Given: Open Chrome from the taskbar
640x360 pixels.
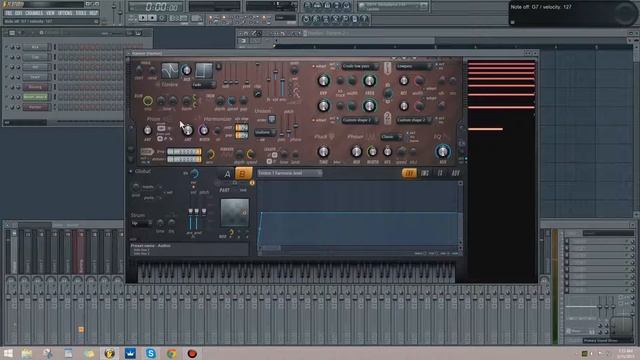Looking at the screenshot, I should coord(171,353).
